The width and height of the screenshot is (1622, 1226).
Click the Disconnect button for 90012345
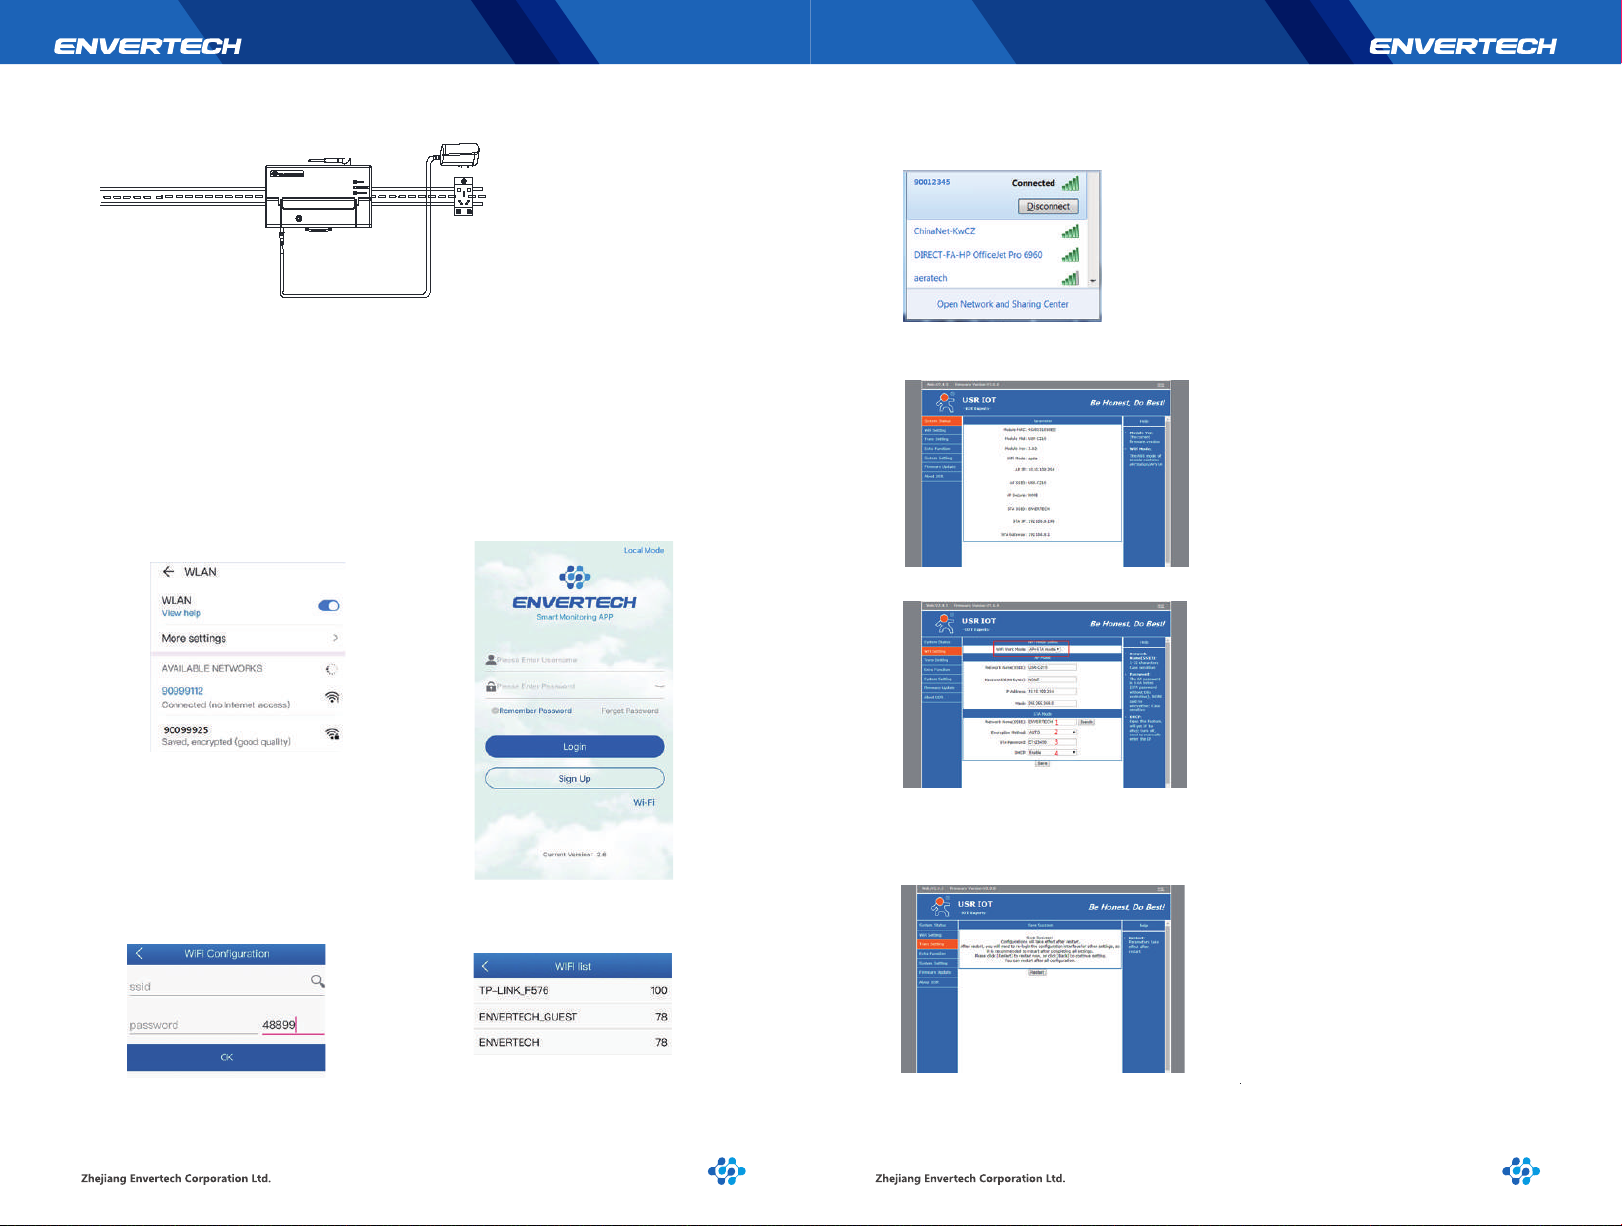1048,206
